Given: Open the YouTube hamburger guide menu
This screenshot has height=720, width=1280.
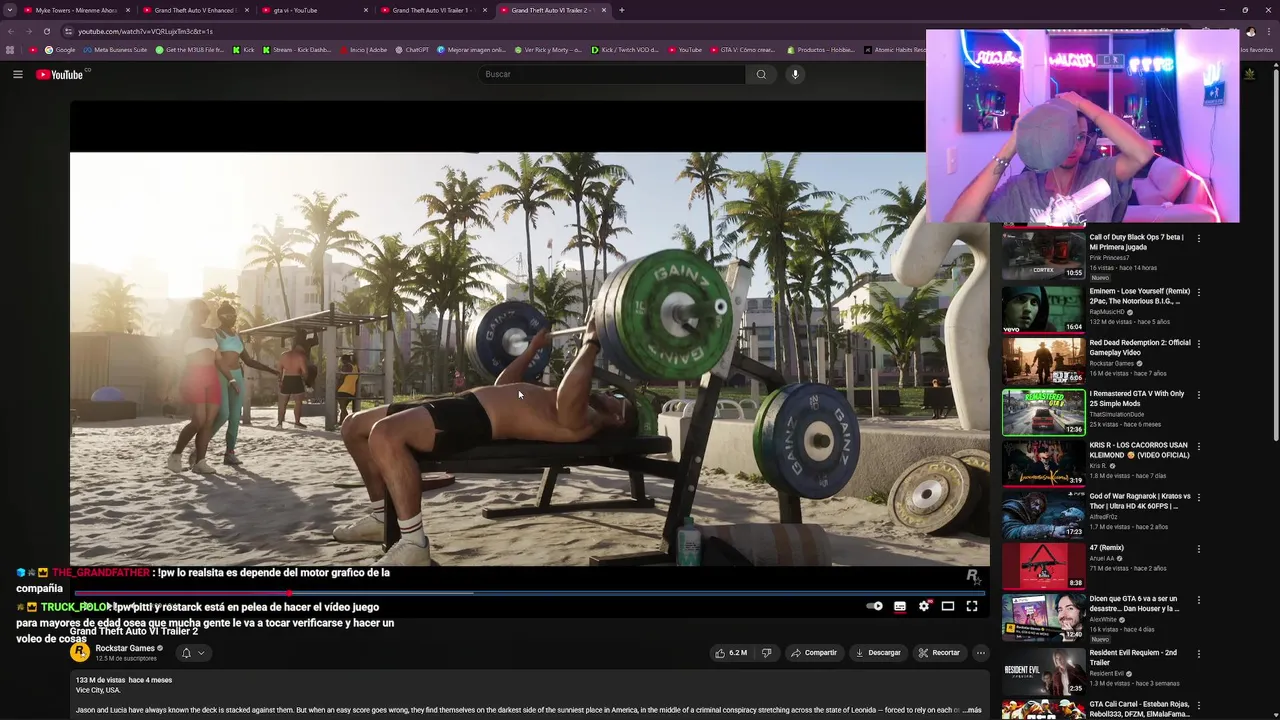Looking at the screenshot, I should (18, 74).
